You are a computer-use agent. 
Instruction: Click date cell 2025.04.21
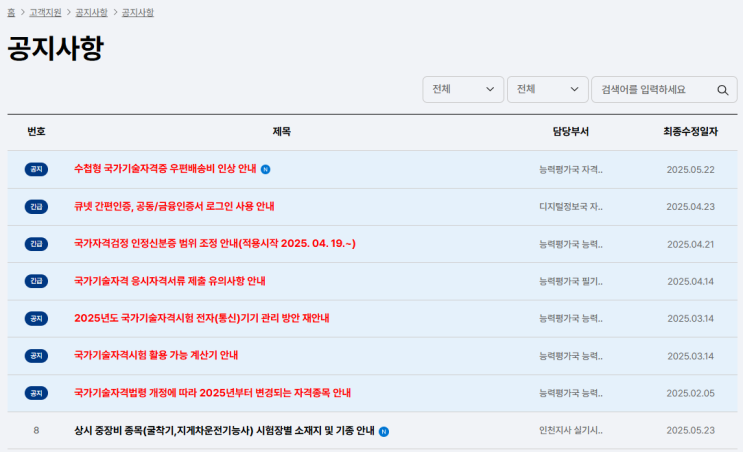690,244
